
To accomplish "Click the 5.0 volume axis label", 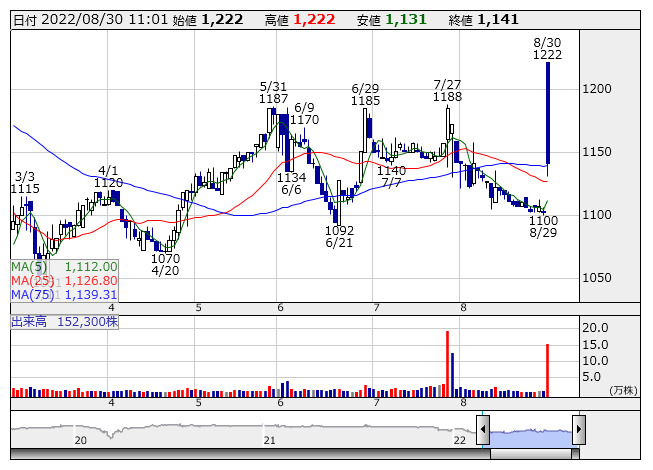I will tap(591, 377).
